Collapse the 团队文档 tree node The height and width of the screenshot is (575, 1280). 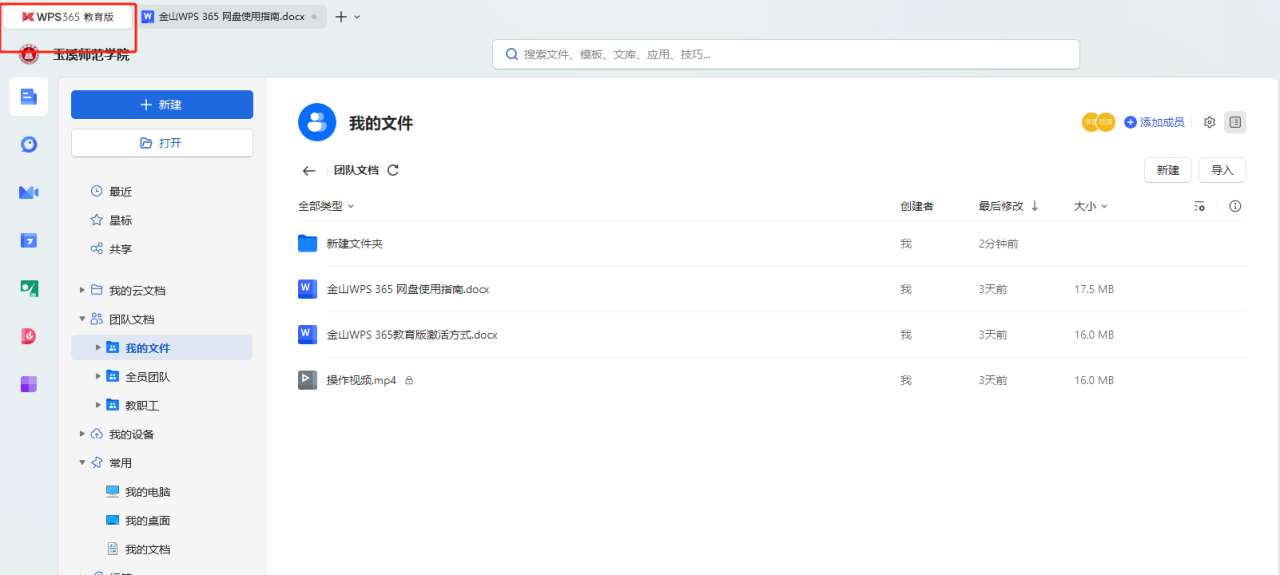click(82, 319)
